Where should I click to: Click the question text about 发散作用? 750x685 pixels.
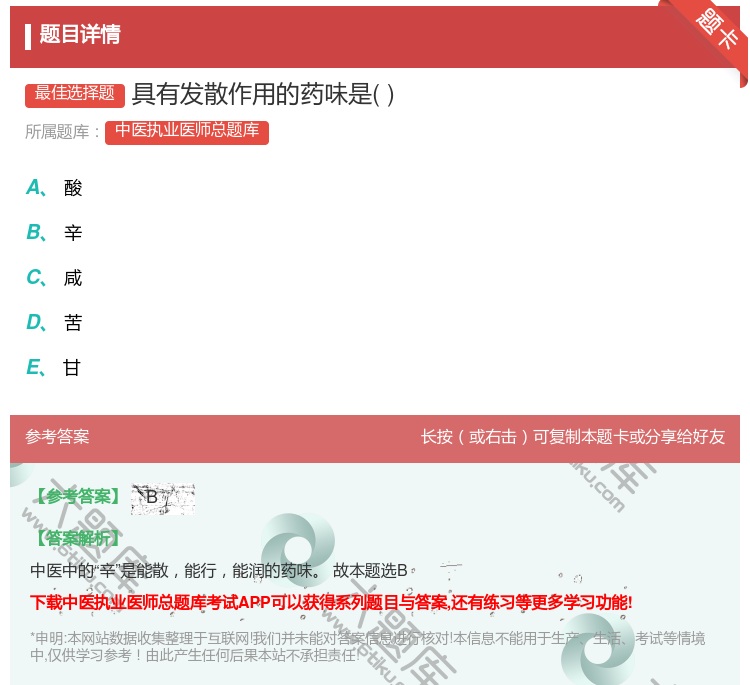tap(263, 94)
